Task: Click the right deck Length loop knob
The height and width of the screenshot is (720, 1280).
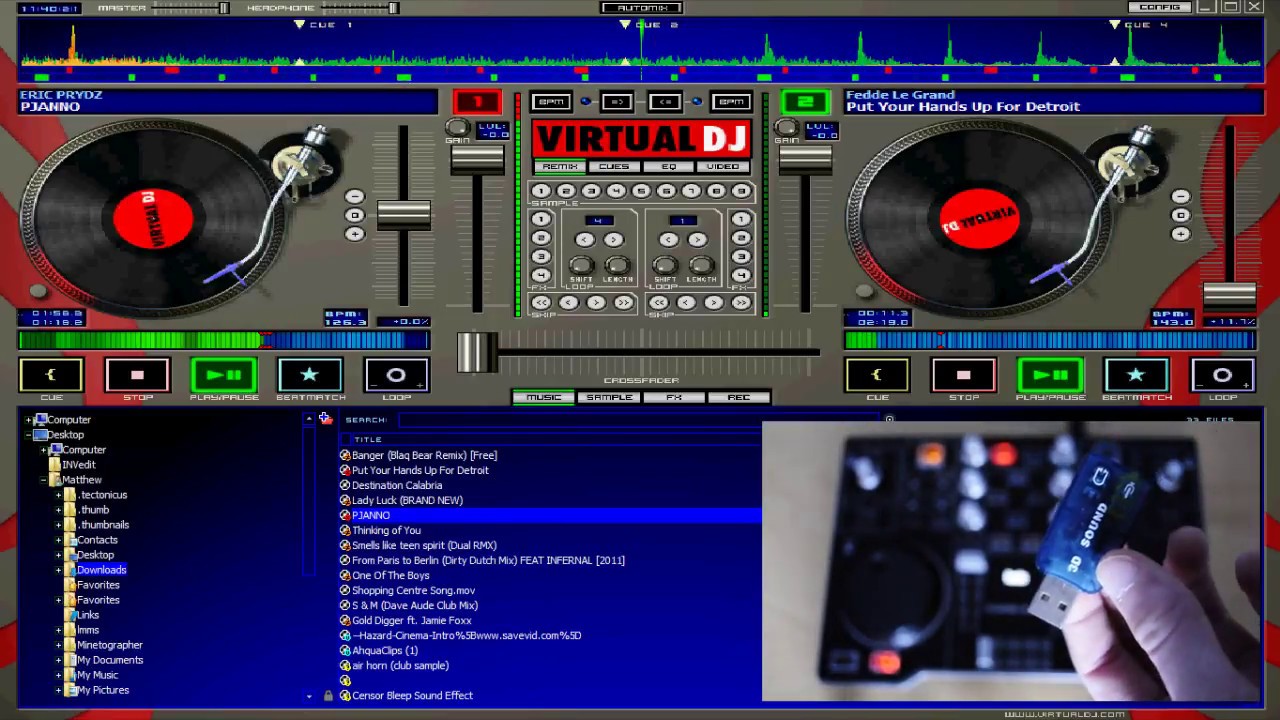Action: (701, 265)
